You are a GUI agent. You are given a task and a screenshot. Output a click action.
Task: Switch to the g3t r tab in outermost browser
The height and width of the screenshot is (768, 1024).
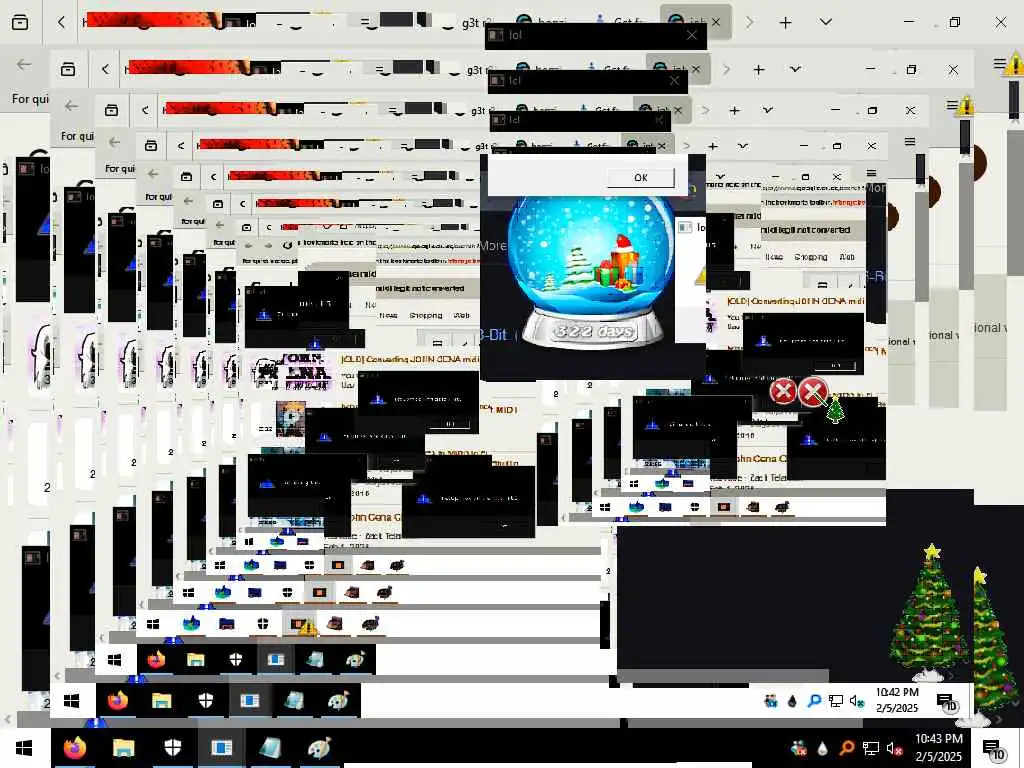click(x=477, y=23)
